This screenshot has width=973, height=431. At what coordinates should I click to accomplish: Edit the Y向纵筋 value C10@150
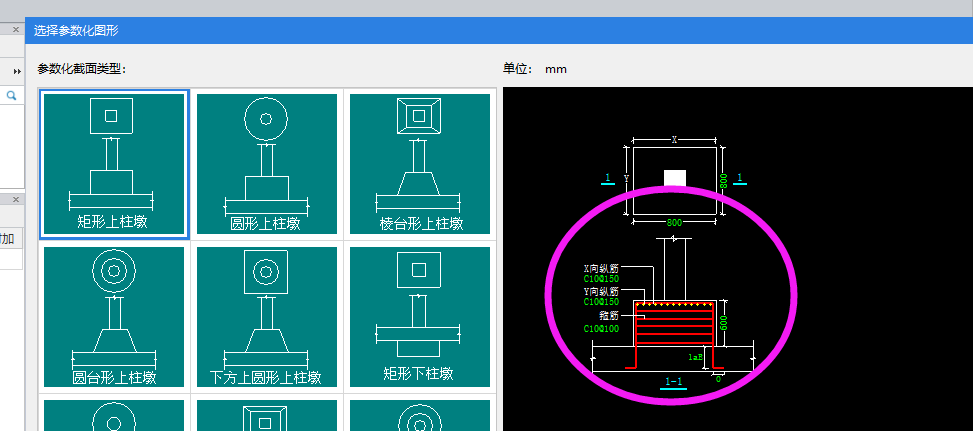point(601,301)
